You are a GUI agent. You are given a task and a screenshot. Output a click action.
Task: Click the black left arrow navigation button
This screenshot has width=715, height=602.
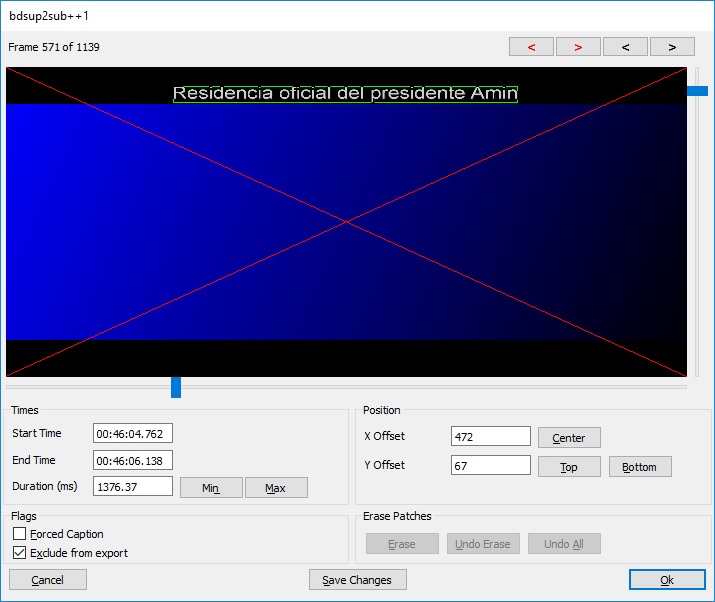(x=625, y=47)
